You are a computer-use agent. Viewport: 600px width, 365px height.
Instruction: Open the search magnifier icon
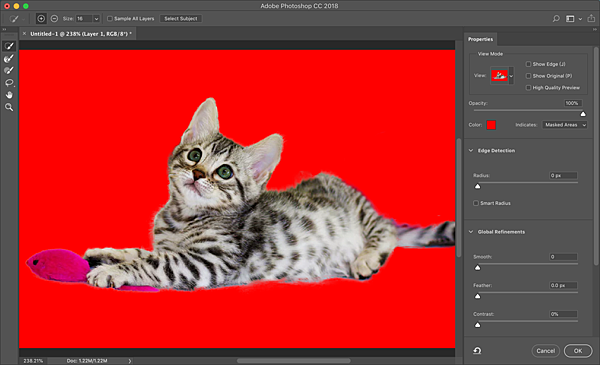556,18
